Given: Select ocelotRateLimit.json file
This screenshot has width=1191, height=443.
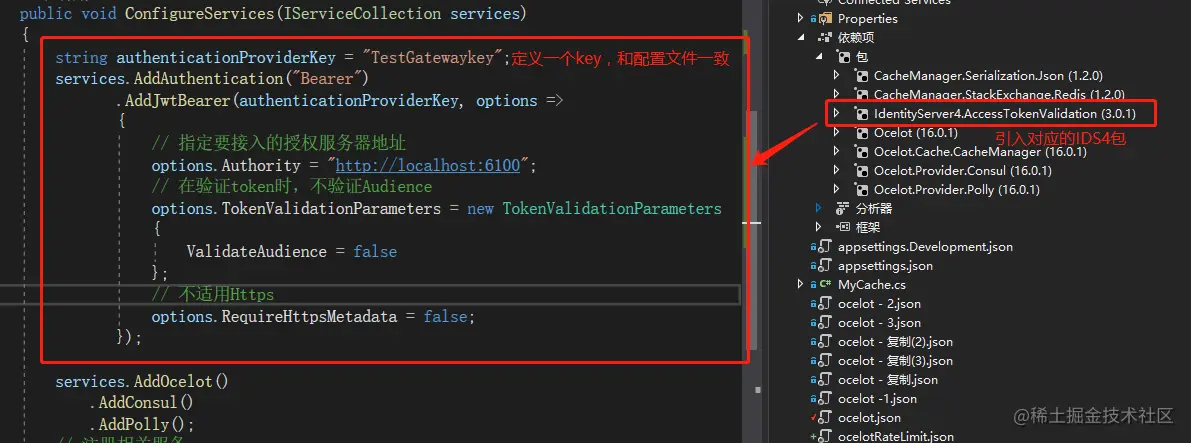Looking at the screenshot, I should (896, 436).
